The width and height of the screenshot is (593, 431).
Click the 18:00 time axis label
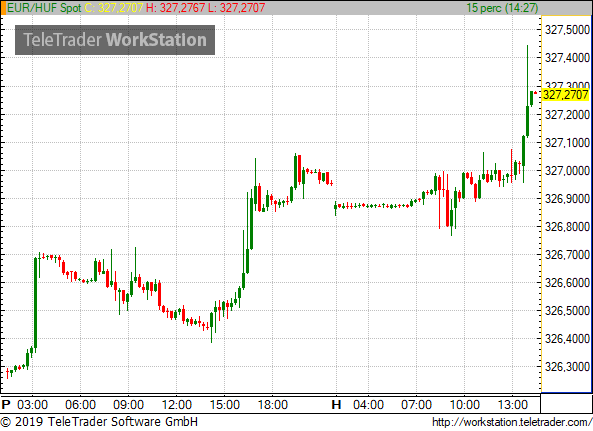[x=273, y=405]
